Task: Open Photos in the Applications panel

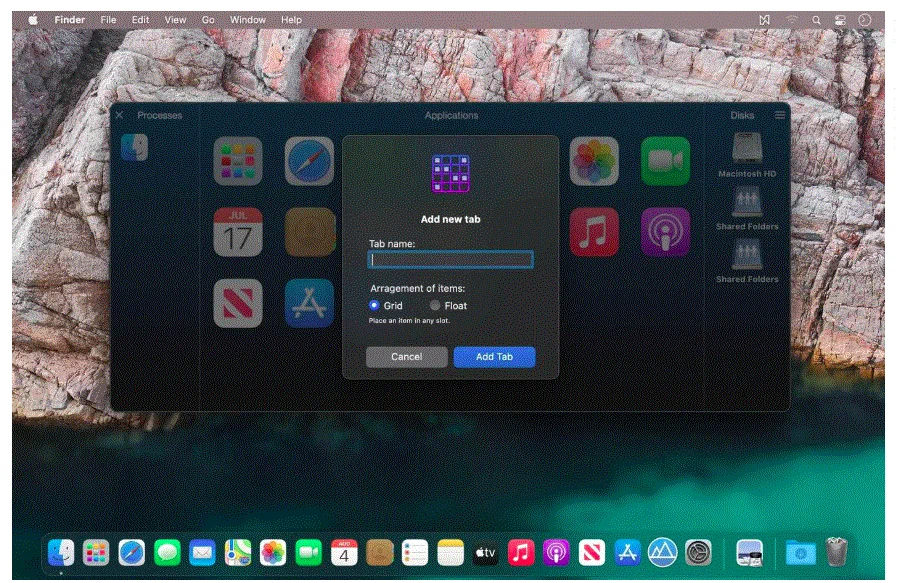Action: (x=594, y=161)
